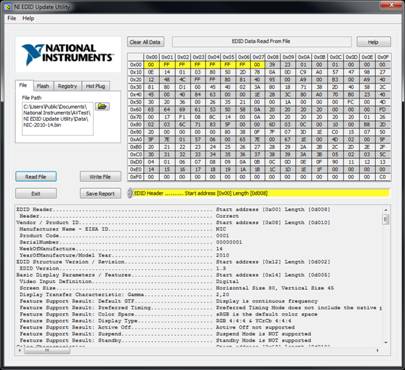Viewport: 405px width, 370px height.
Task: Switch to the Hot Plug tab
Action: 95,86
